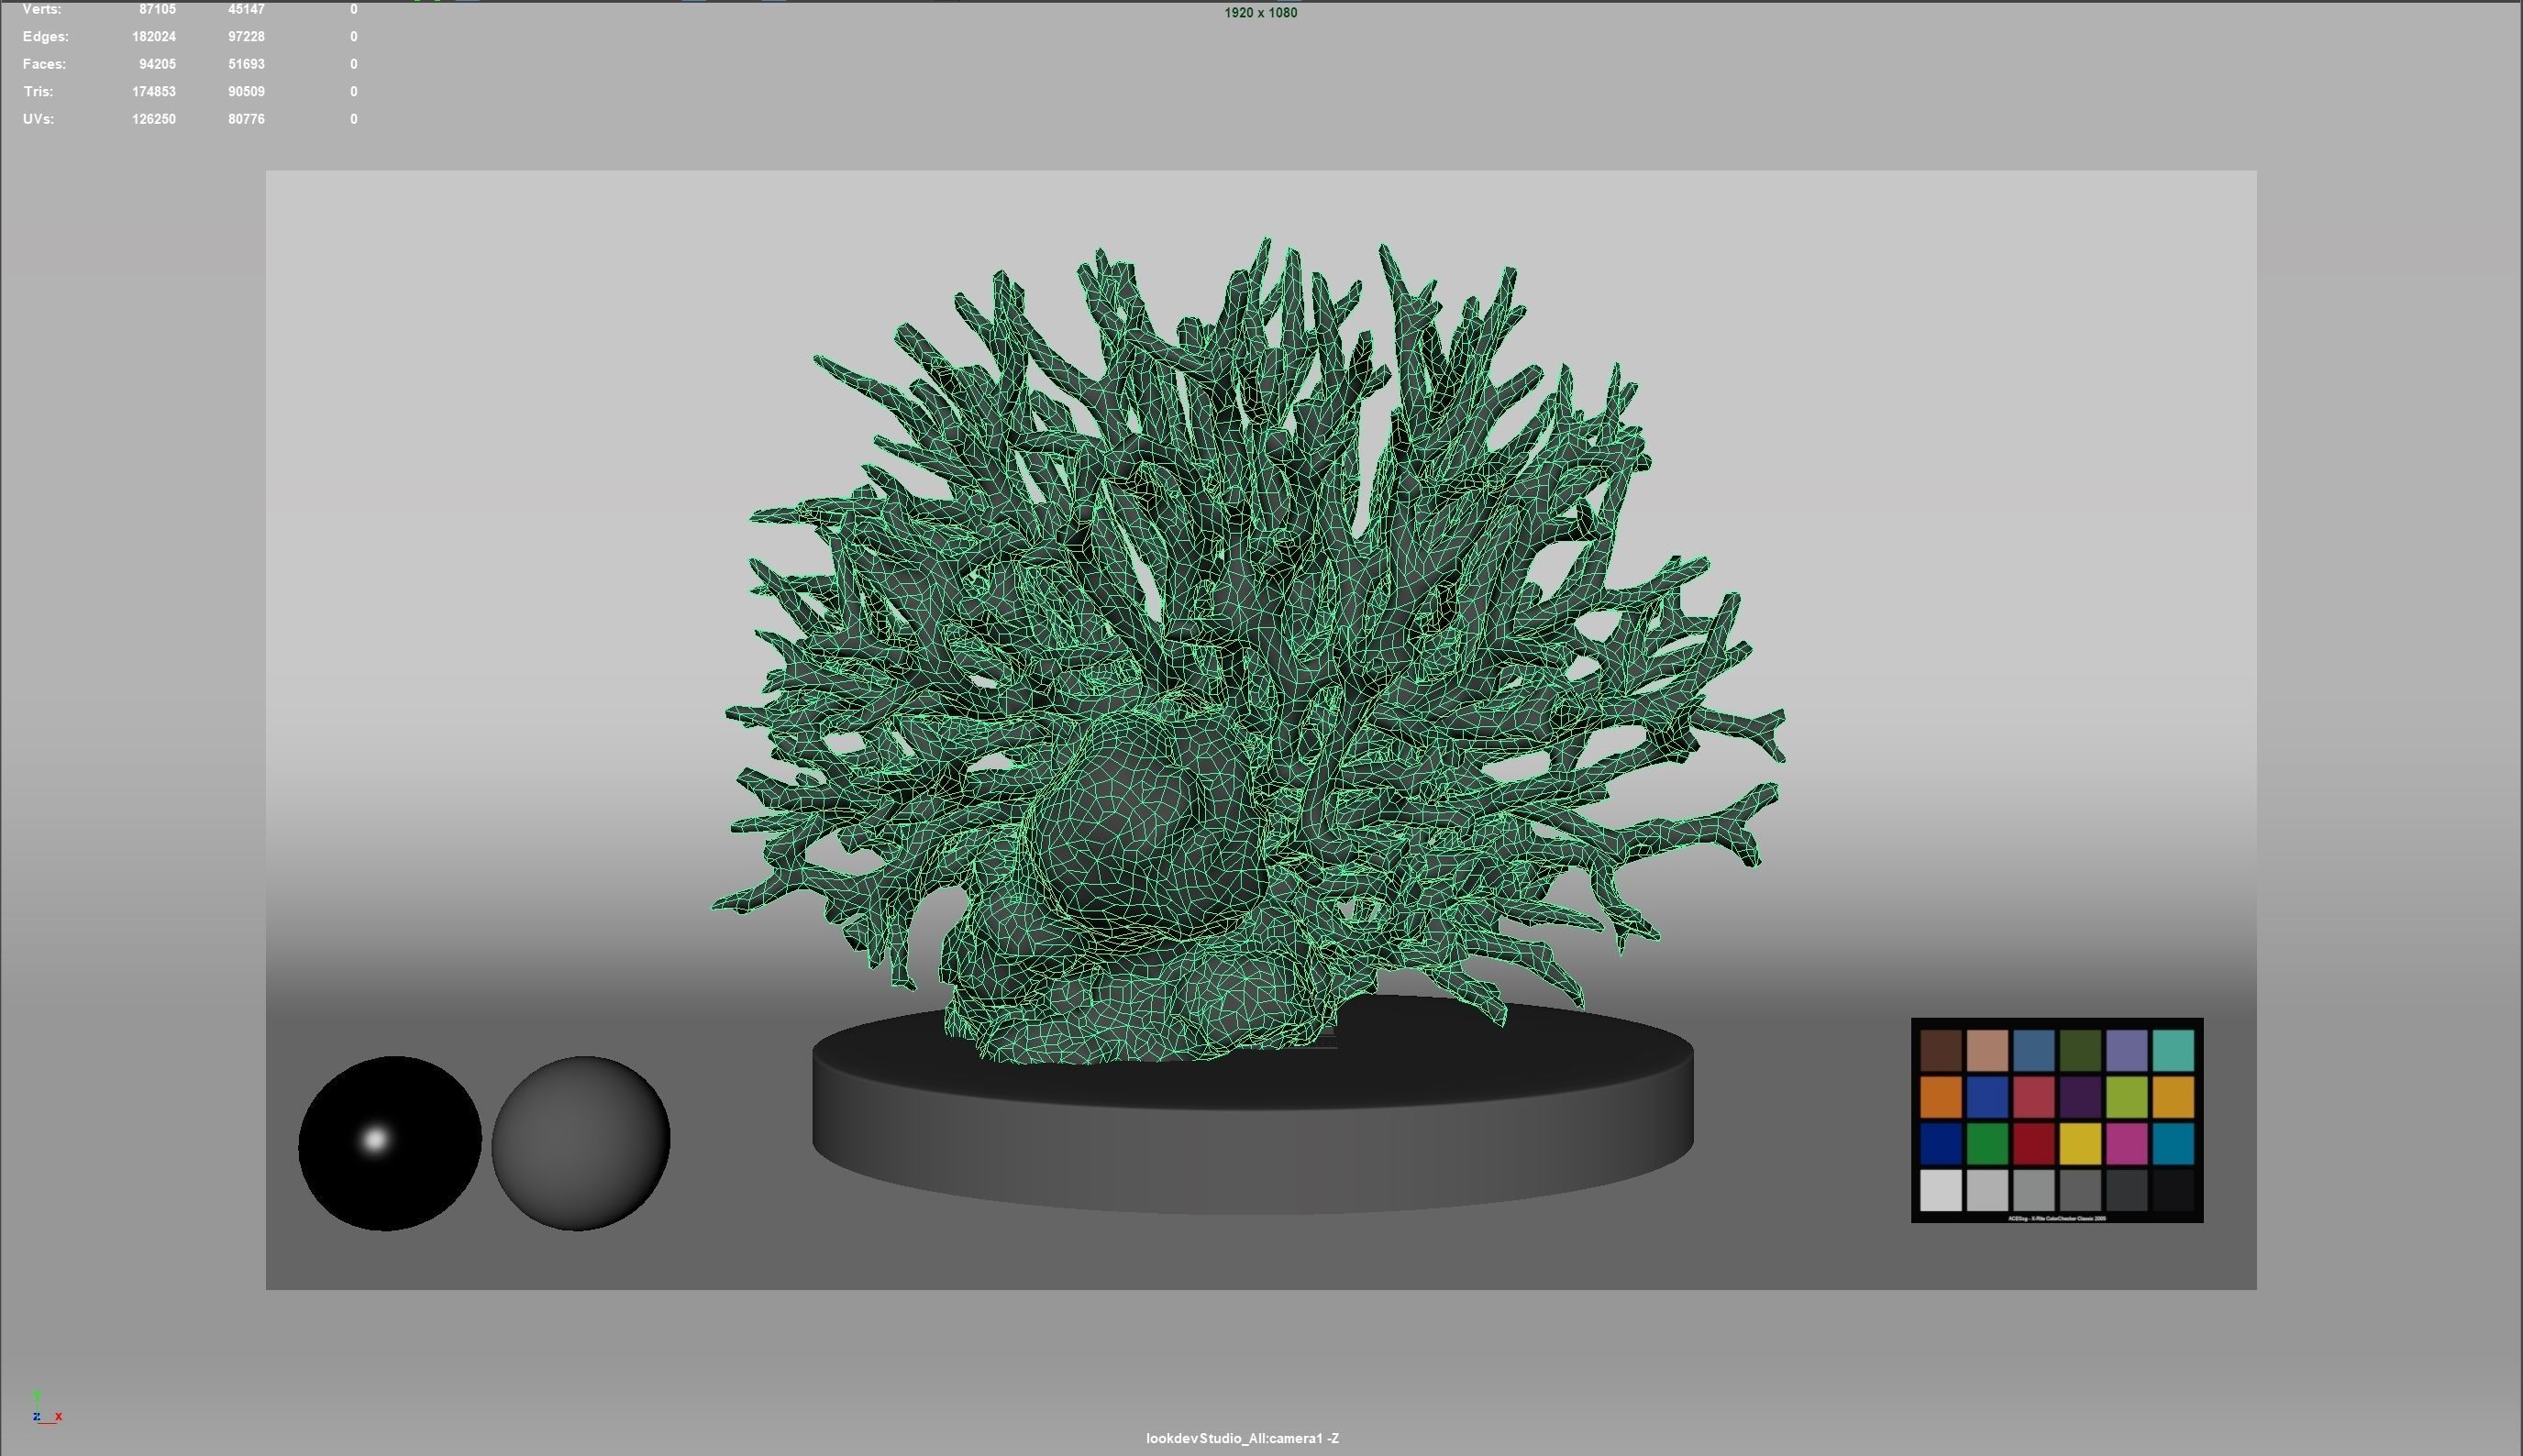Screen dimensions: 2523x1456
Task: Pick the lime yellow-green swatch
Action: tap(2127, 1097)
